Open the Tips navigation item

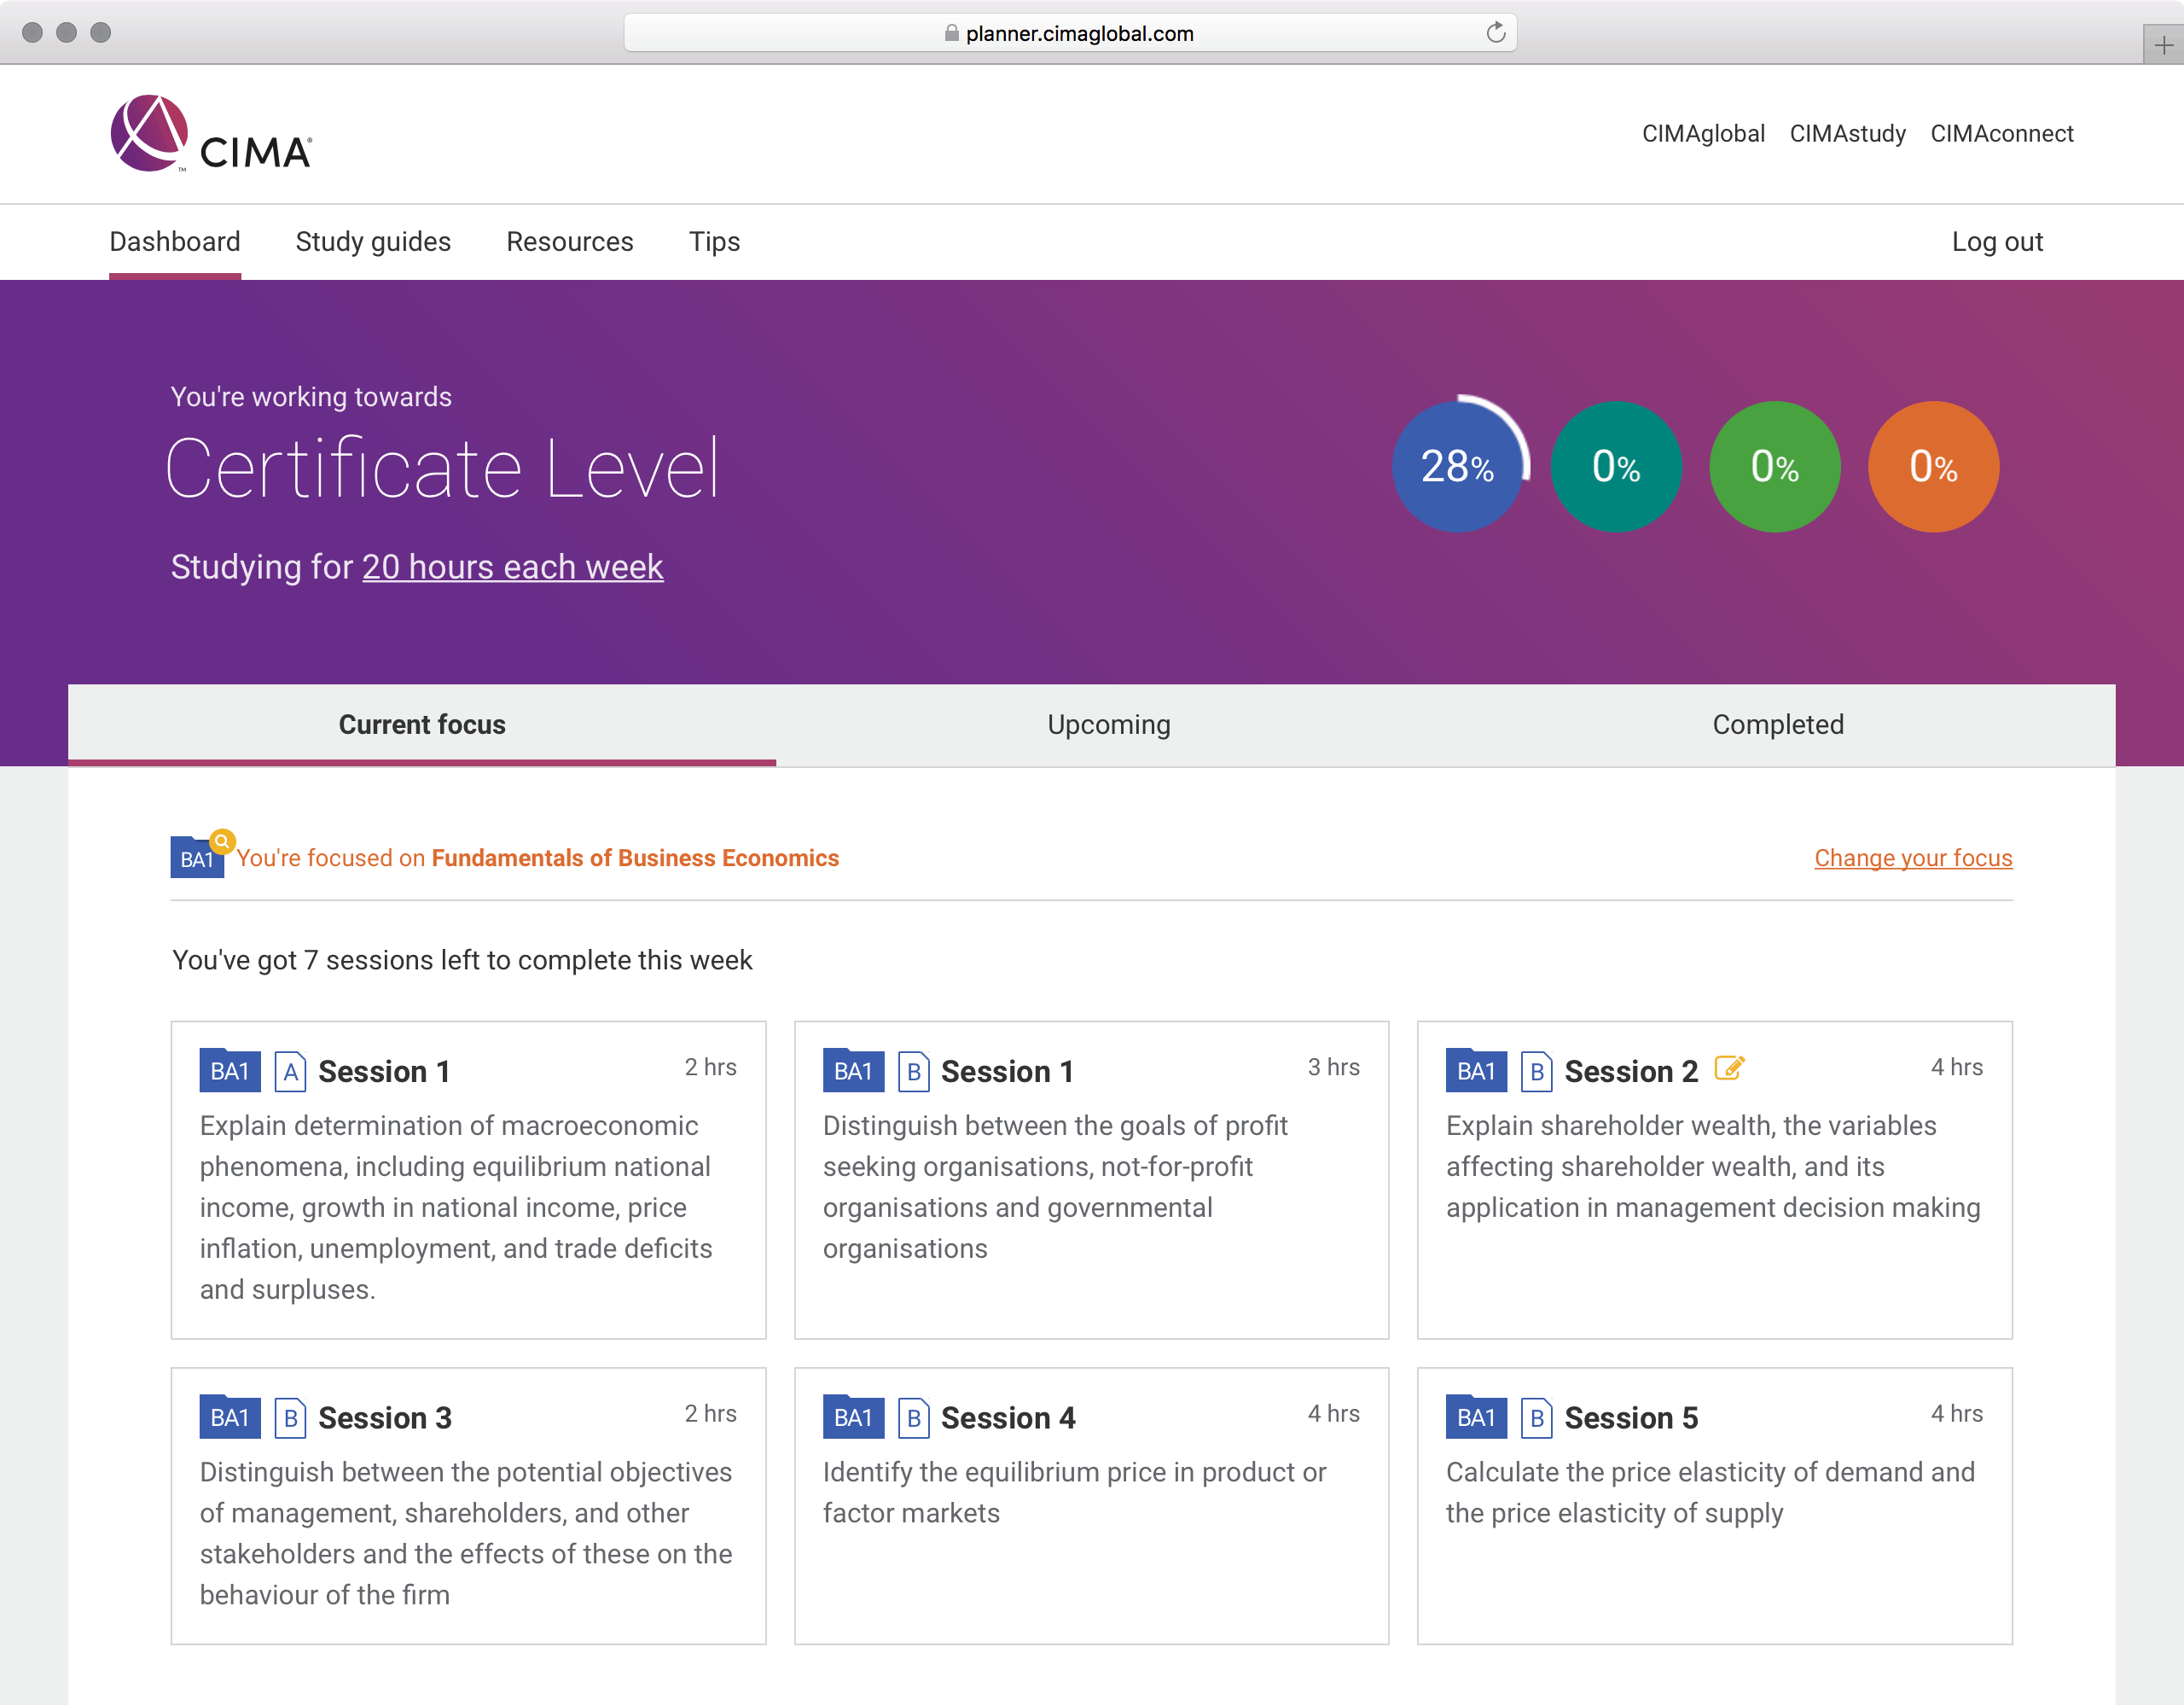coord(714,242)
